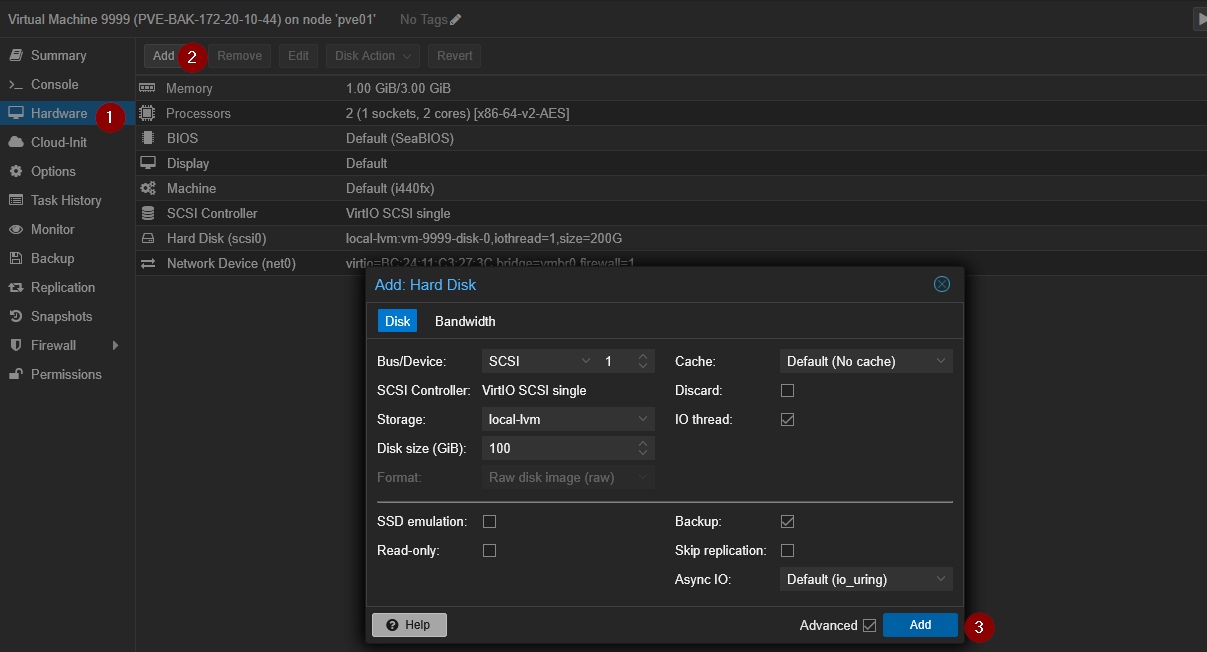The image size is (1207, 652).
Task: Switch to the Bandwidth tab
Action: 465,322
